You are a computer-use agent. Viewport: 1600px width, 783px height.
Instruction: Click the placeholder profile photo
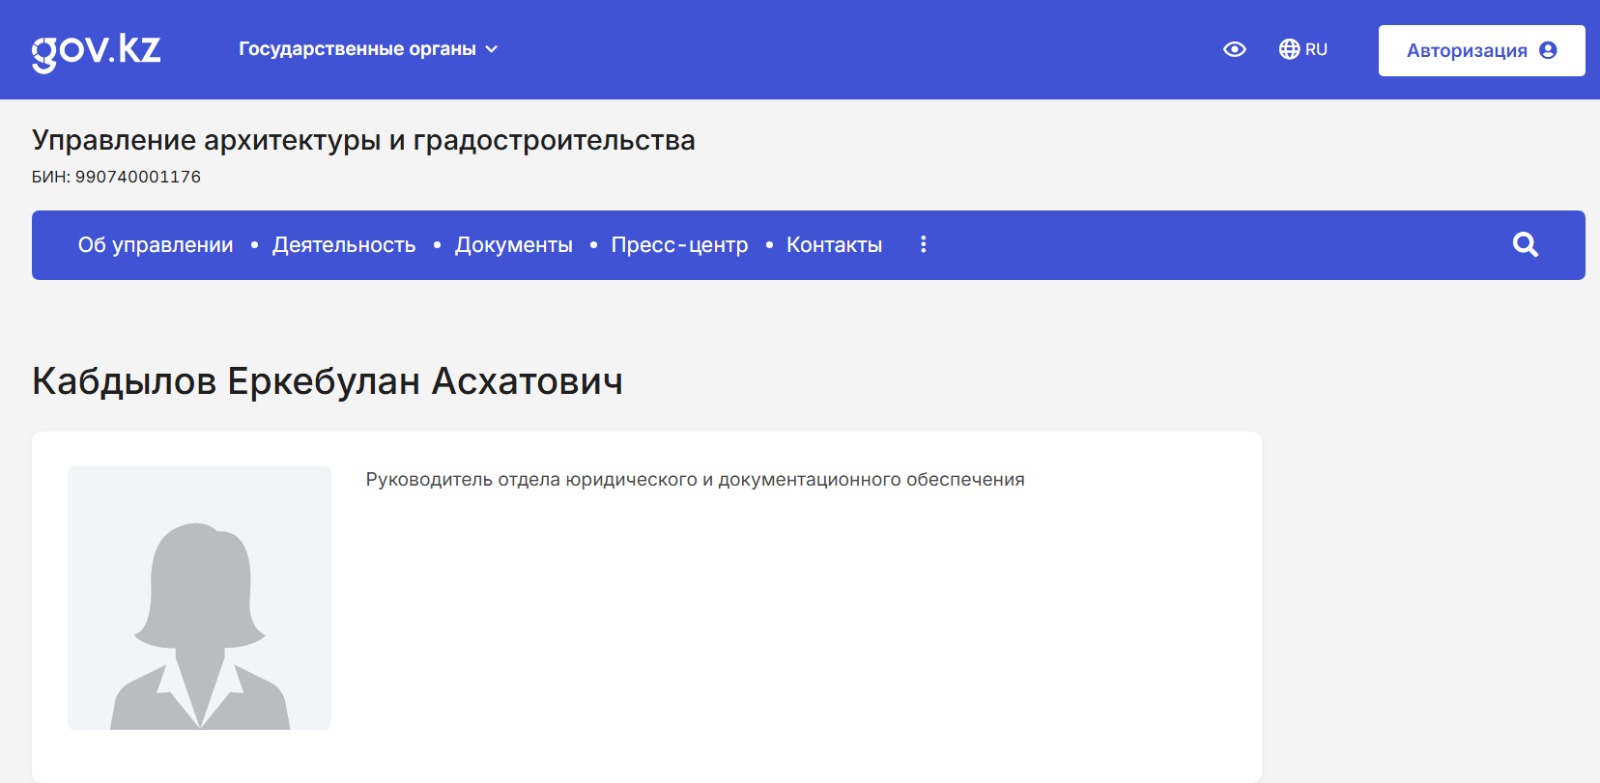click(199, 597)
